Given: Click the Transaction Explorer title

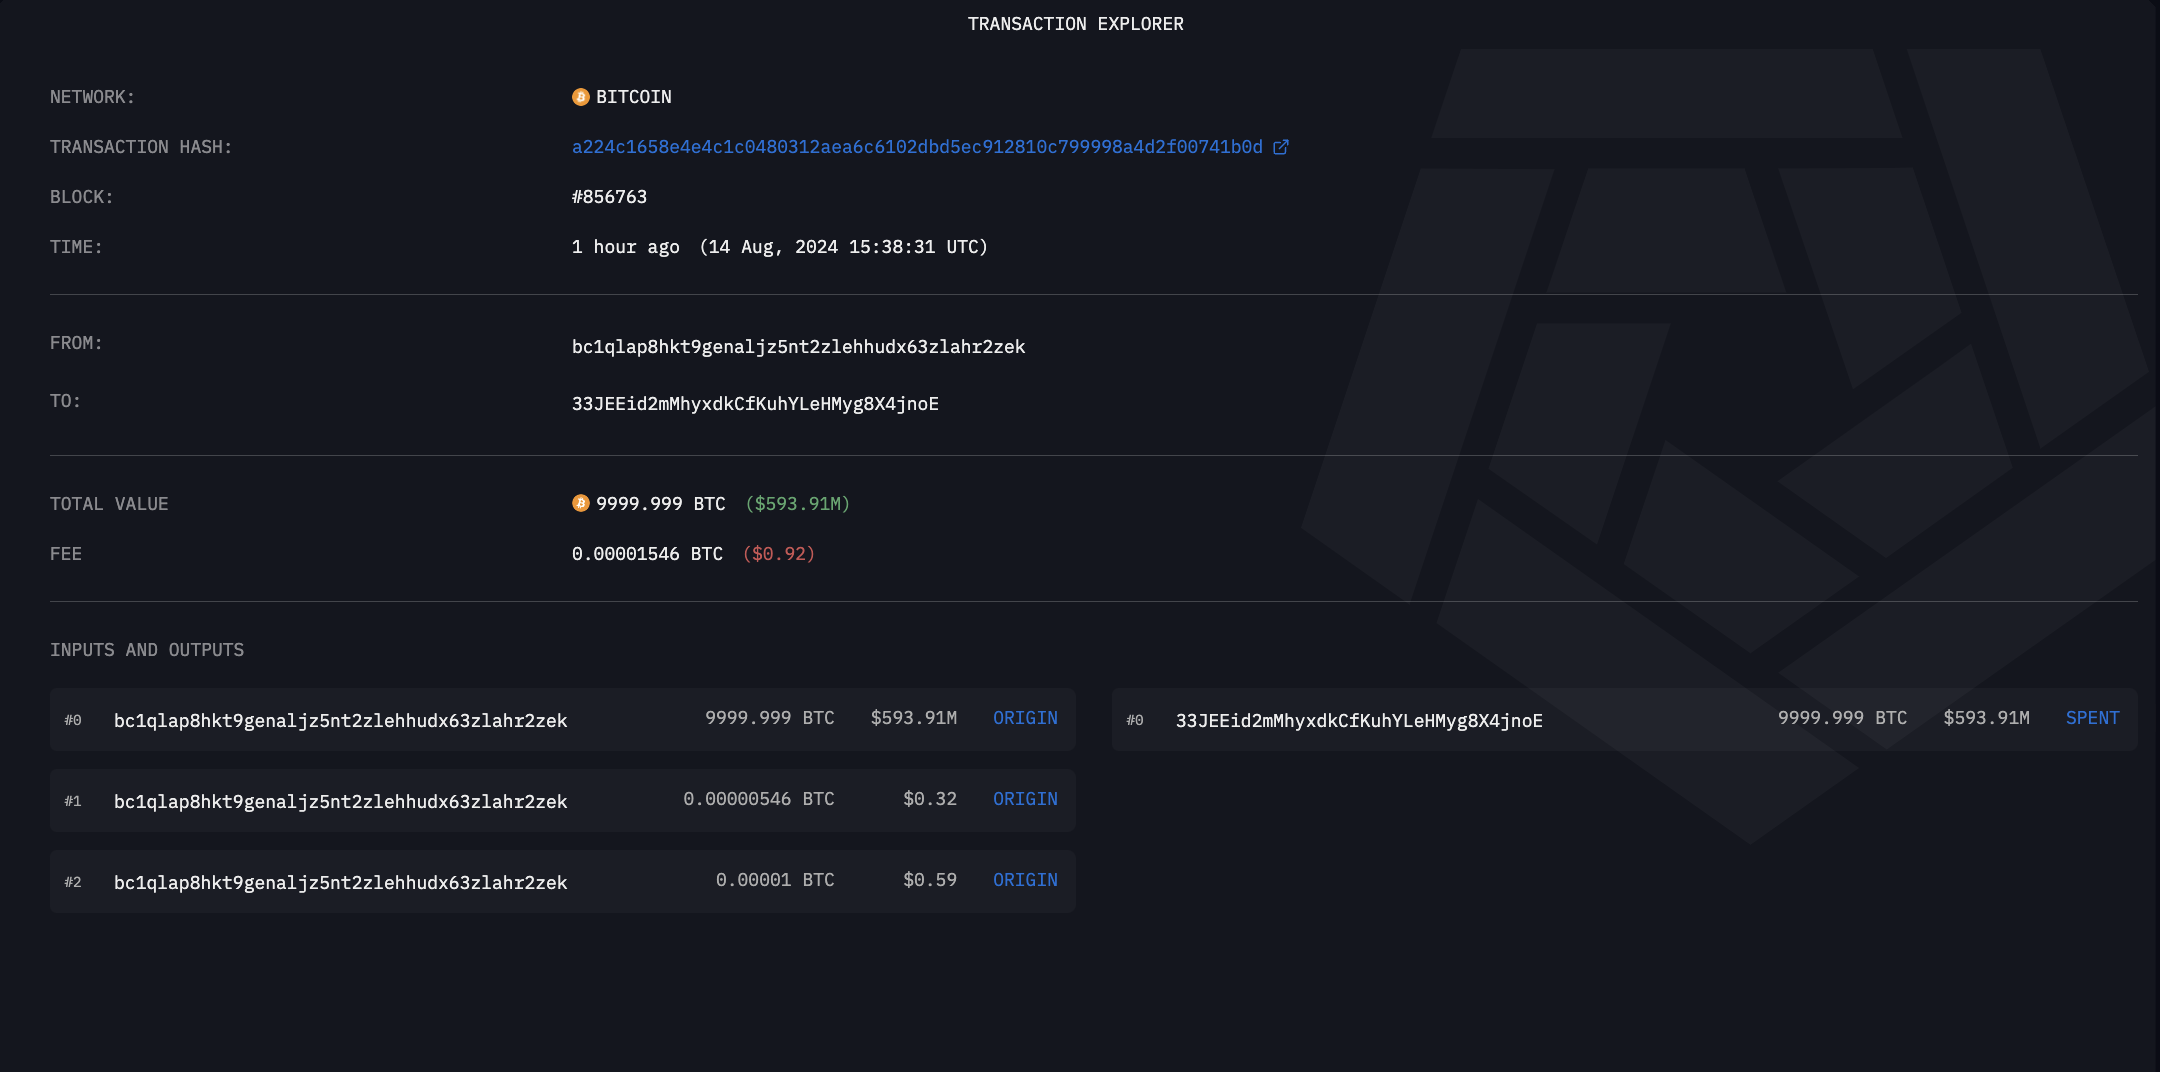Looking at the screenshot, I should (x=1075, y=24).
